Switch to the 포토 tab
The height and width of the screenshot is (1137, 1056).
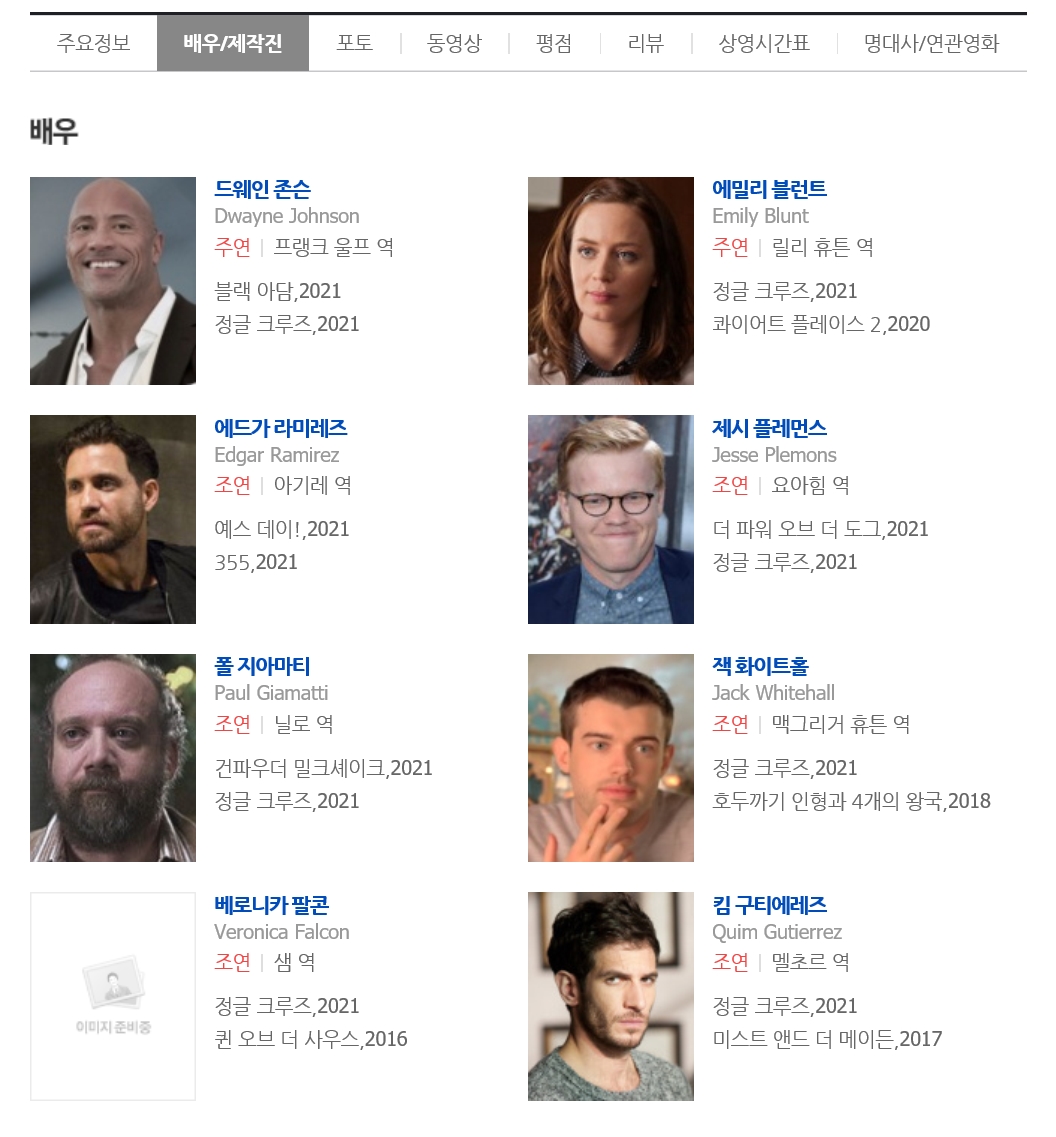(x=355, y=43)
